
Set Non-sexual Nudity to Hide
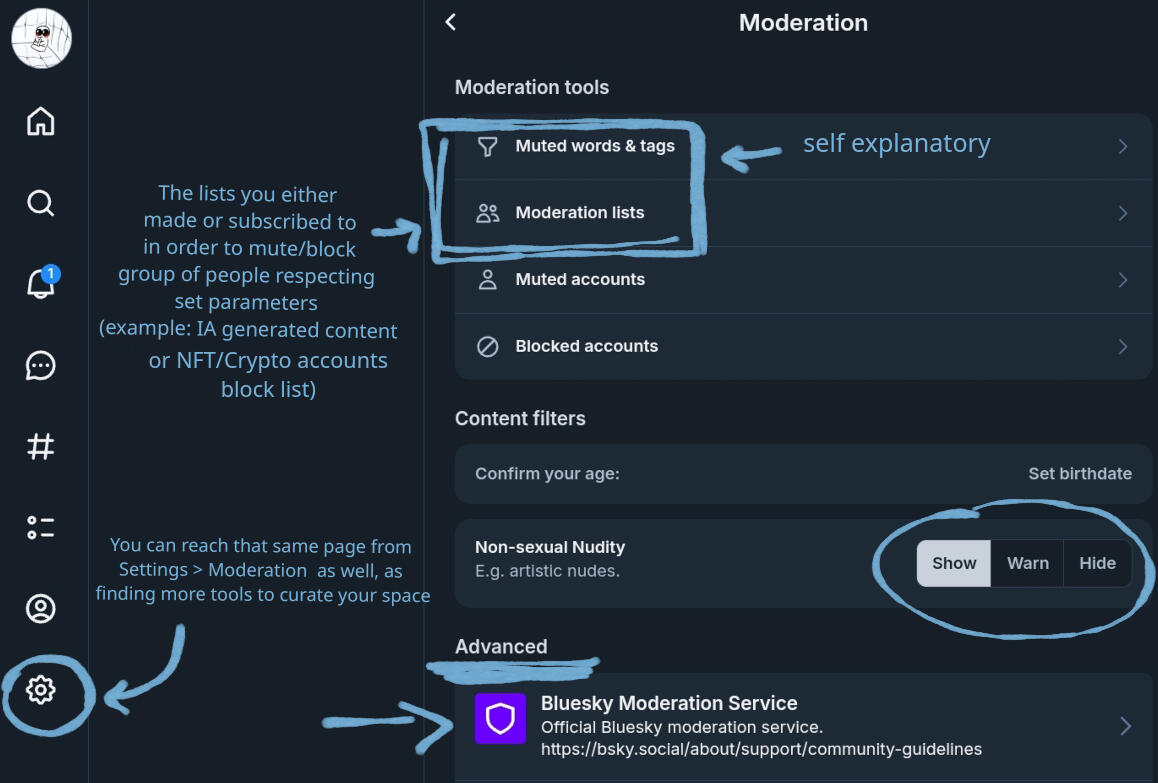[x=1097, y=563]
